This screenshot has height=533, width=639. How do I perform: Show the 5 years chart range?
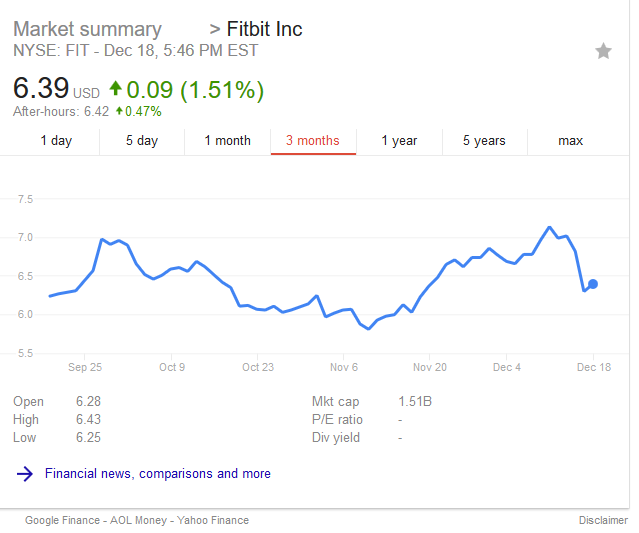(x=485, y=141)
